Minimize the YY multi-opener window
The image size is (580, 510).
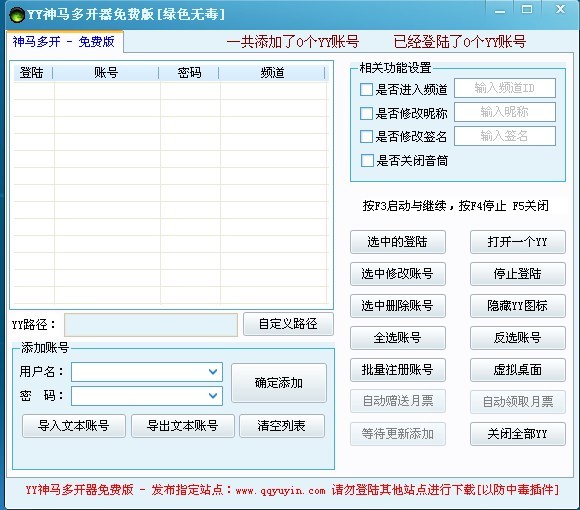tap(500, 10)
